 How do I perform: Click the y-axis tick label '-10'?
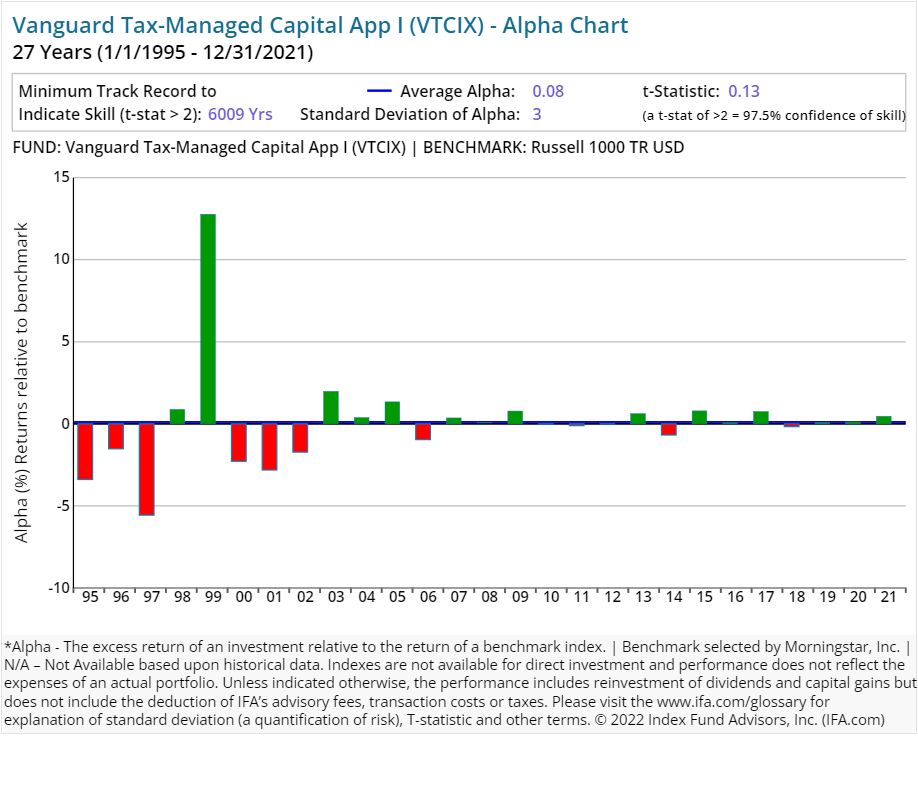pyautogui.click(x=59, y=588)
